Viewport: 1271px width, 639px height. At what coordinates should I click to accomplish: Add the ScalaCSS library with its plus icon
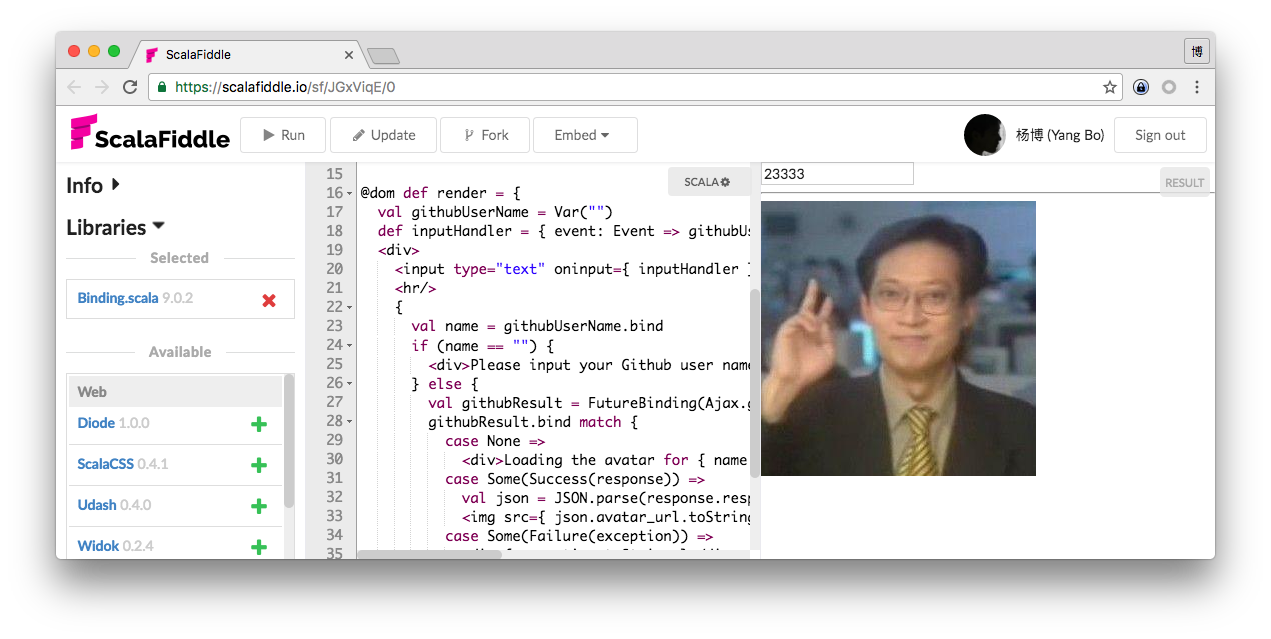point(259,464)
